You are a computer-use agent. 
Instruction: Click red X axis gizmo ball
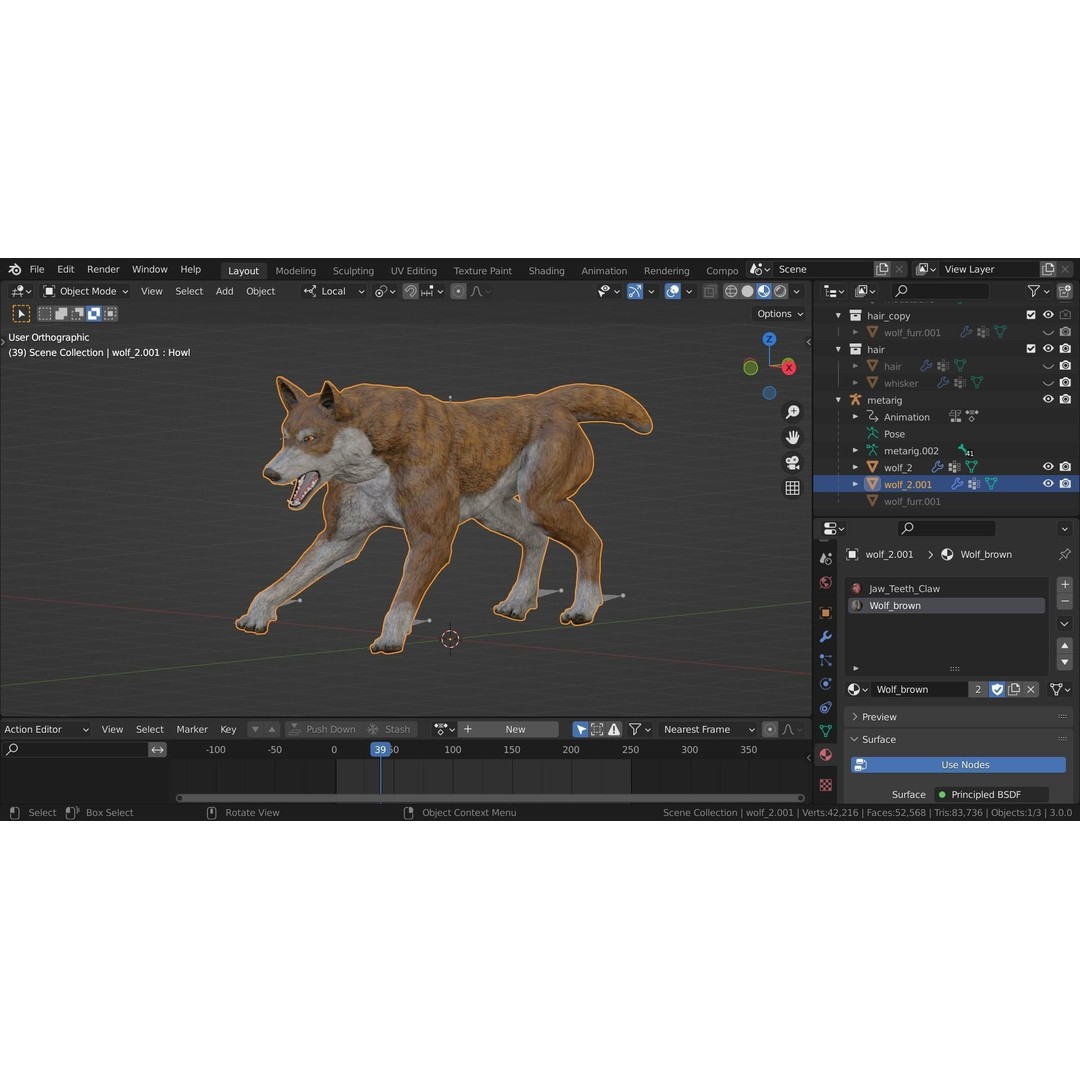coord(789,368)
